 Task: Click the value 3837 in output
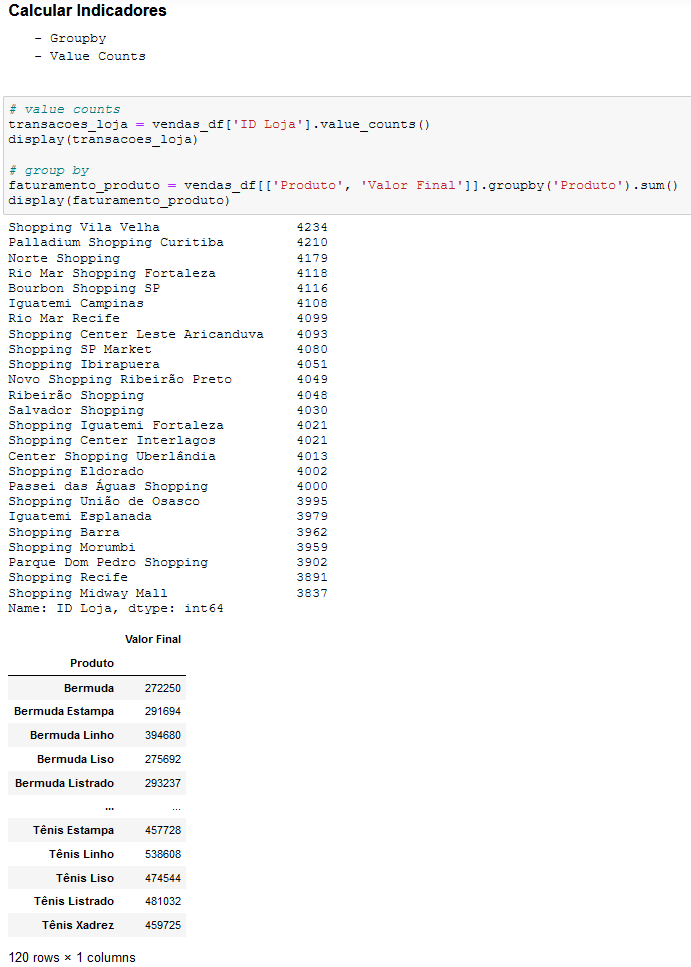click(312, 593)
